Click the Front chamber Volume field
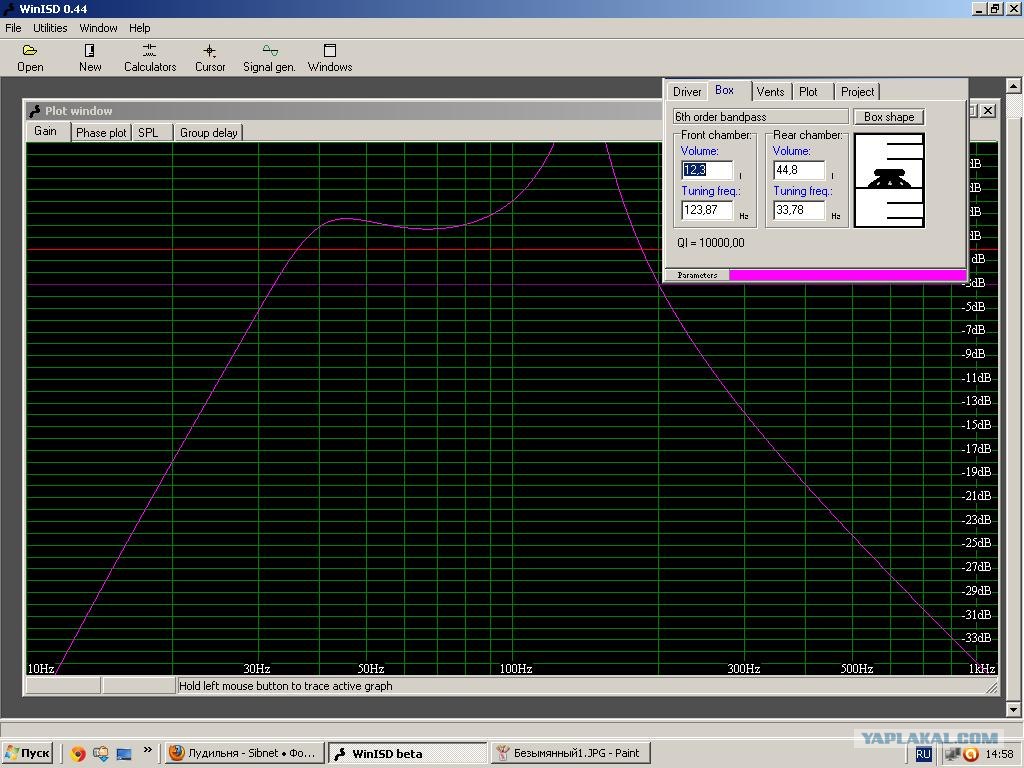Viewport: 1024px width, 768px height. pos(707,170)
